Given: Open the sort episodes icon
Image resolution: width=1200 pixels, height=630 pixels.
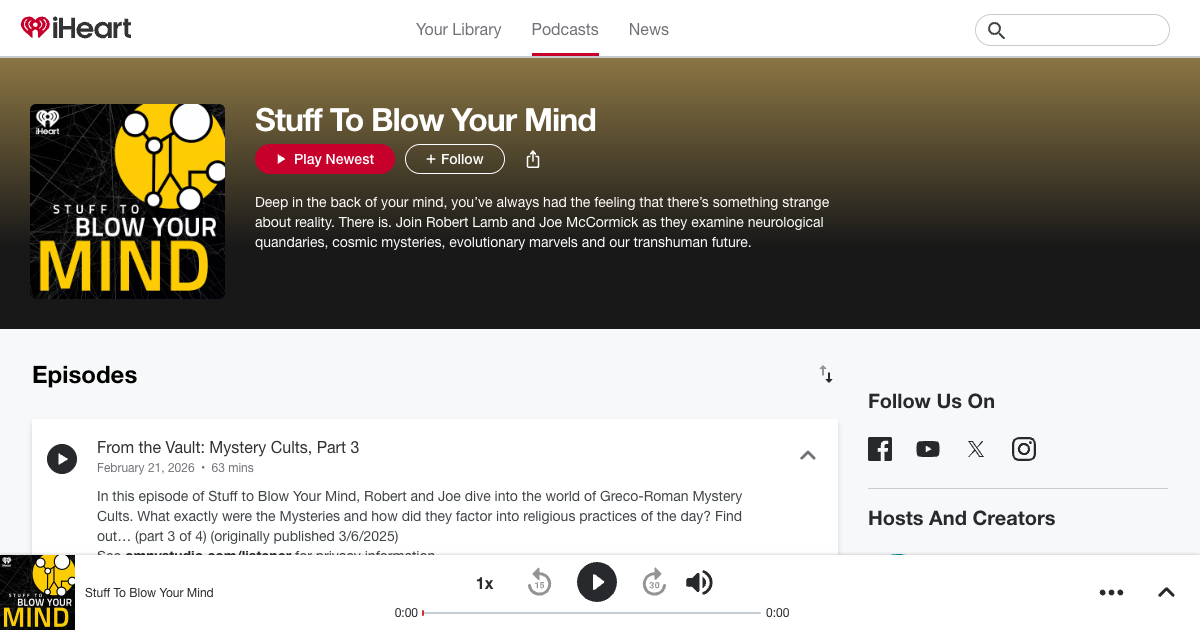Looking at the screenshot, I should click(x=826, y=374).
